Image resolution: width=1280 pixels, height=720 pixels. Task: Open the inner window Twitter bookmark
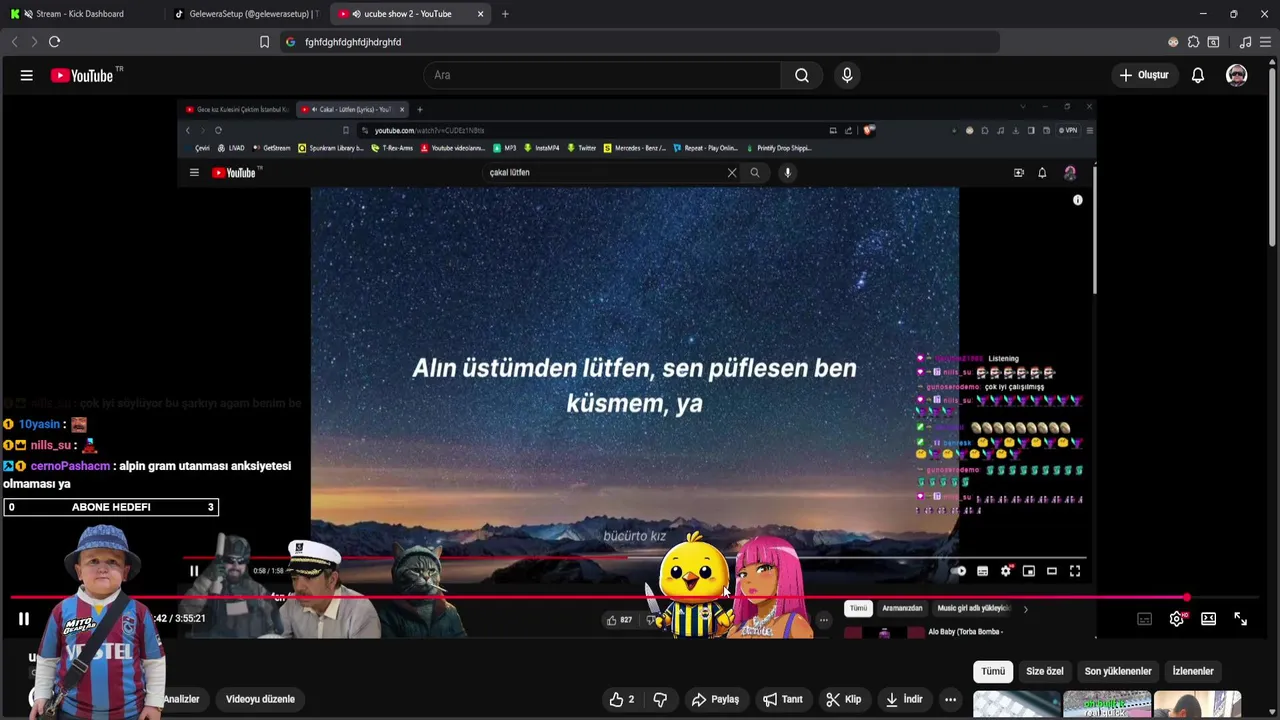581,148
